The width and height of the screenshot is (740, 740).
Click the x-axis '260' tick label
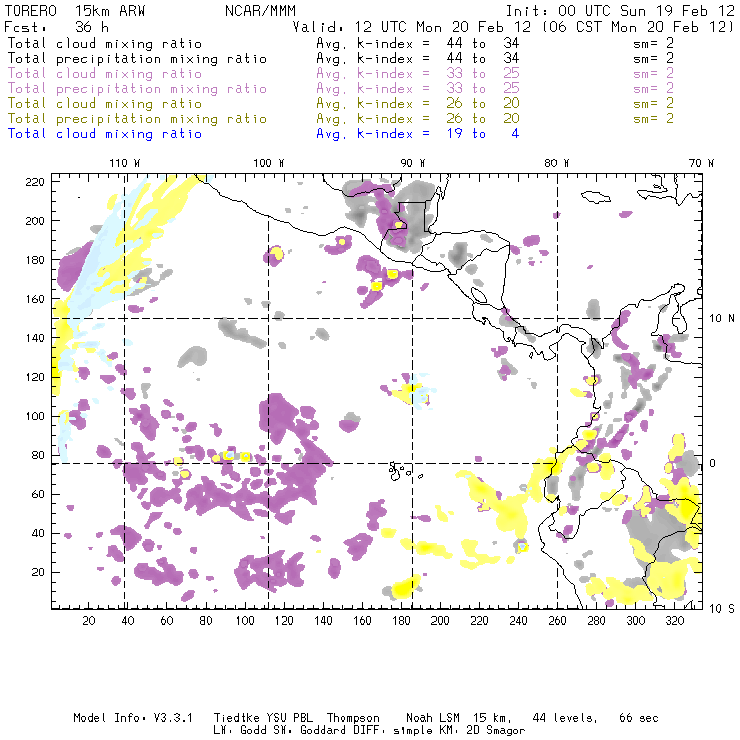[557, 621]
